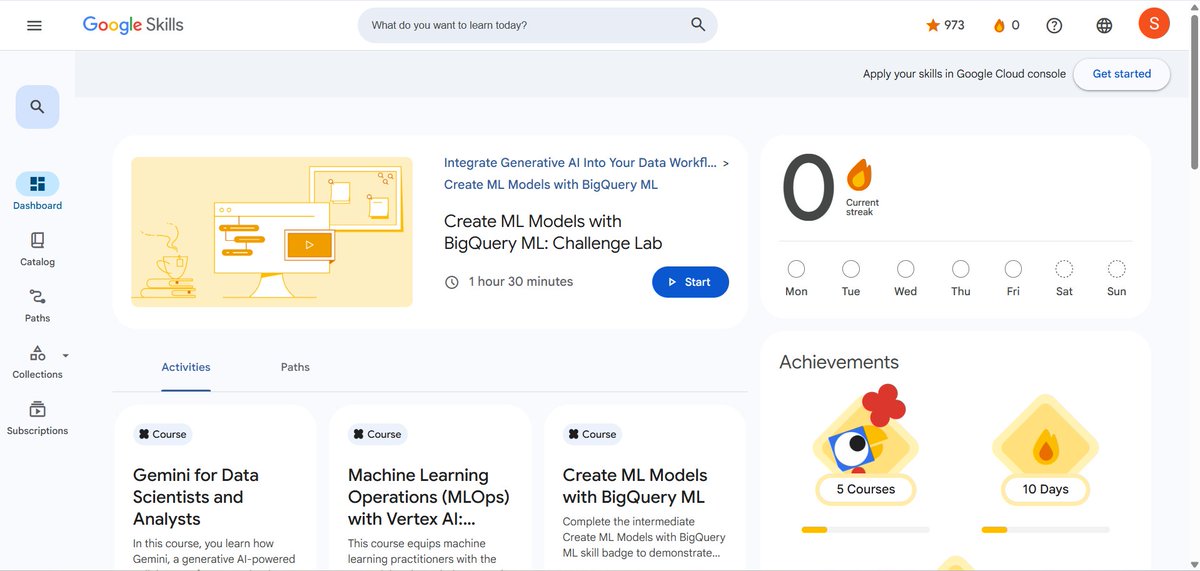1200x571 pixels.
Task: Select the Mon streak day circle
Action: [796, 269]
